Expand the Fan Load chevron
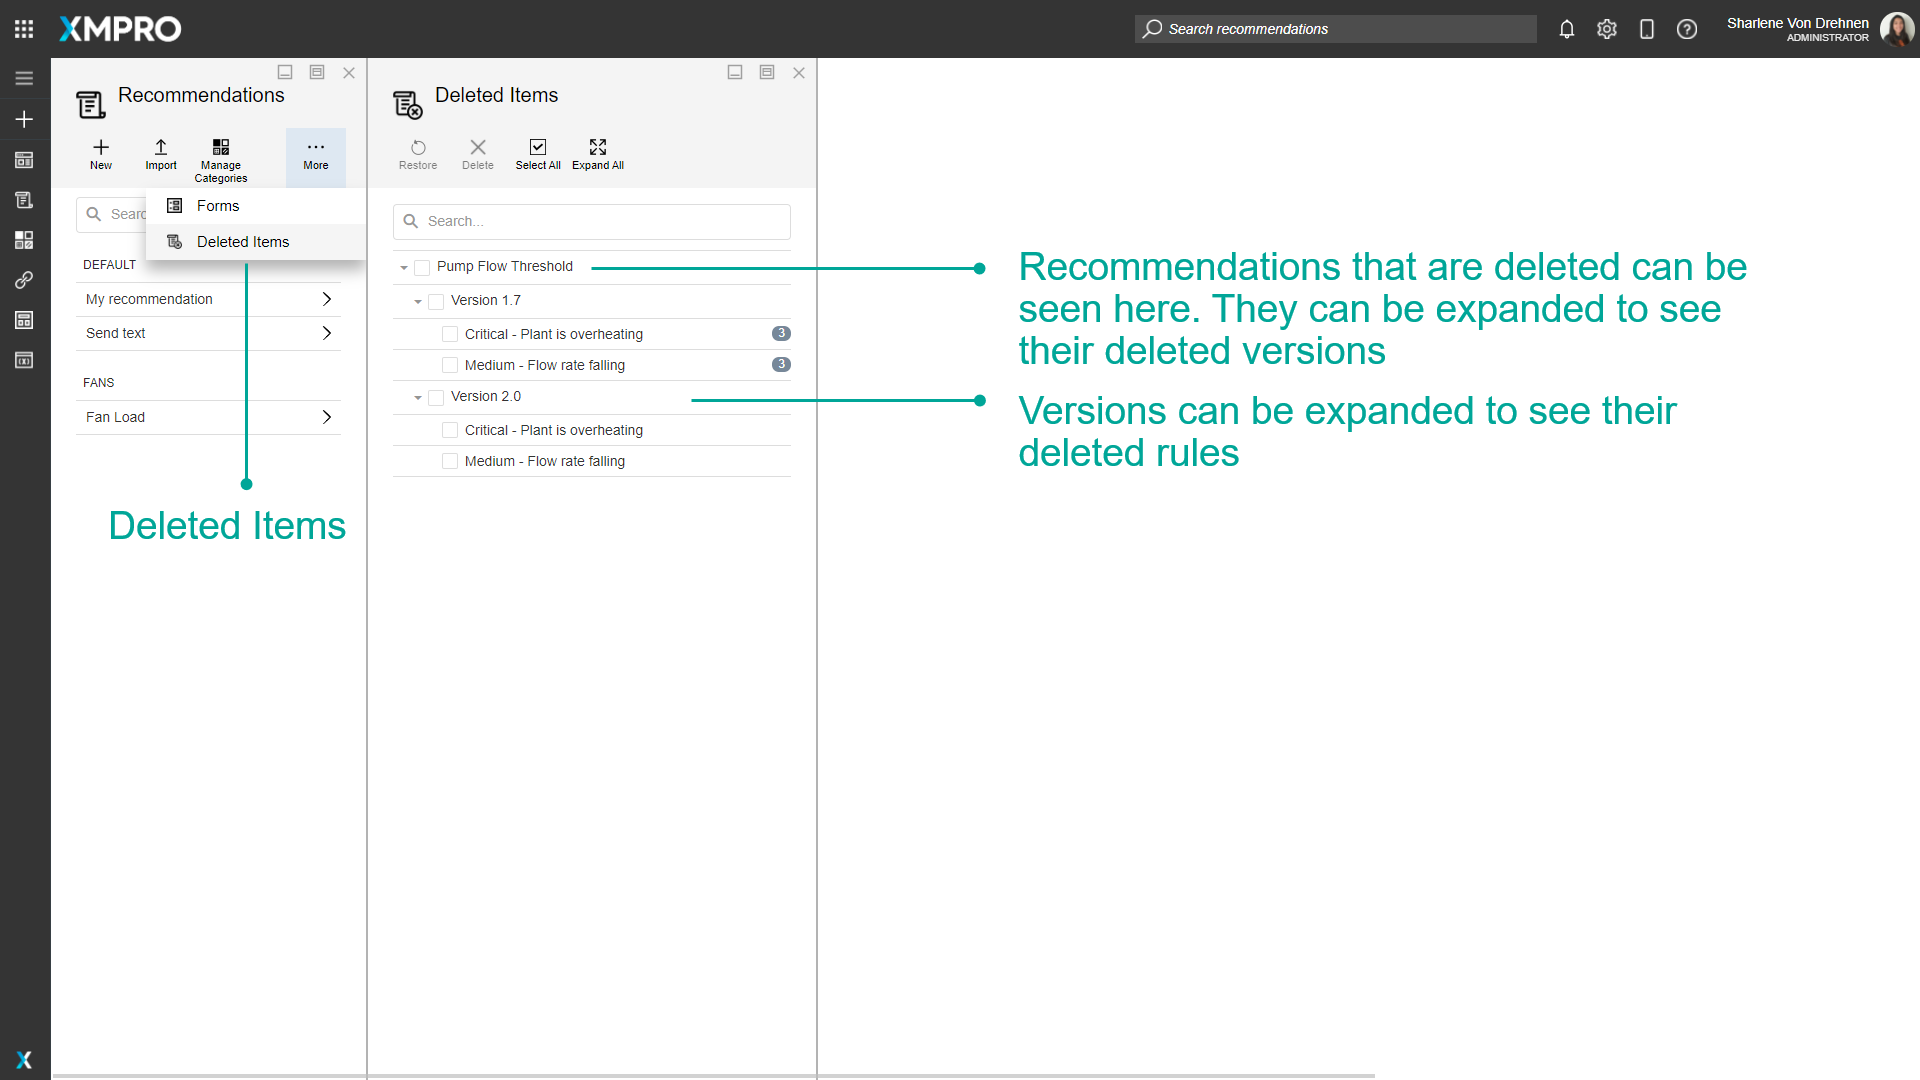The image size is (1920, 1080). 327,418
